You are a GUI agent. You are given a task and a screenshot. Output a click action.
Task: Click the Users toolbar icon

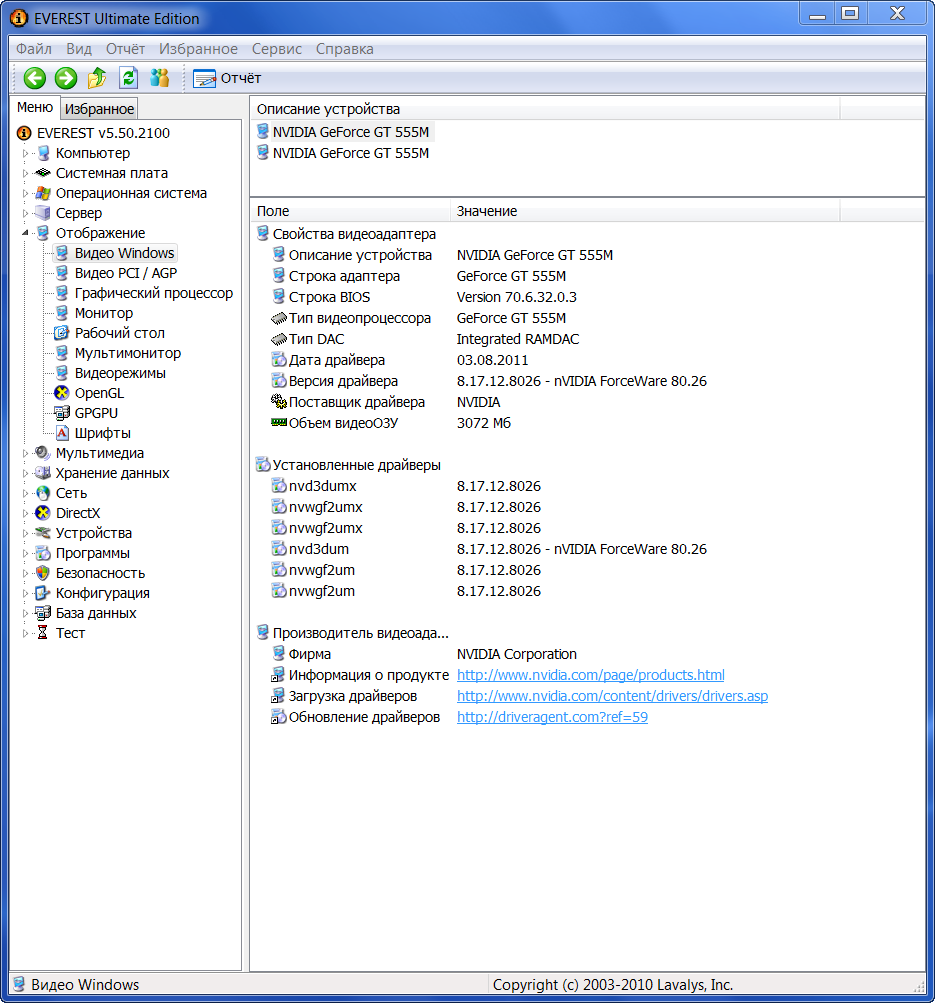click(159, 78)
